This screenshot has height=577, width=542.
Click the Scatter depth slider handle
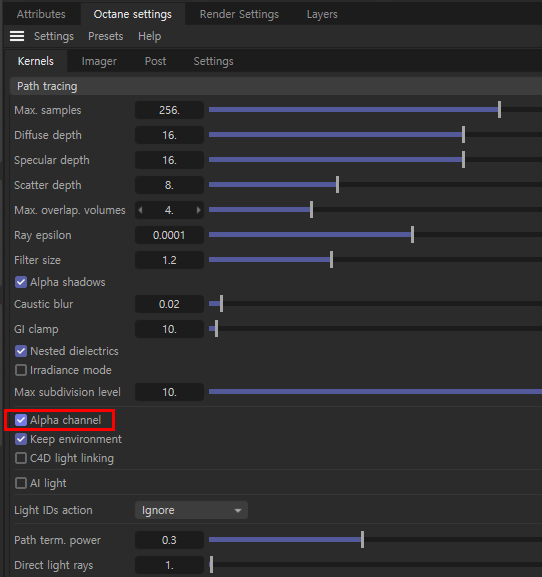click(337, 185)
